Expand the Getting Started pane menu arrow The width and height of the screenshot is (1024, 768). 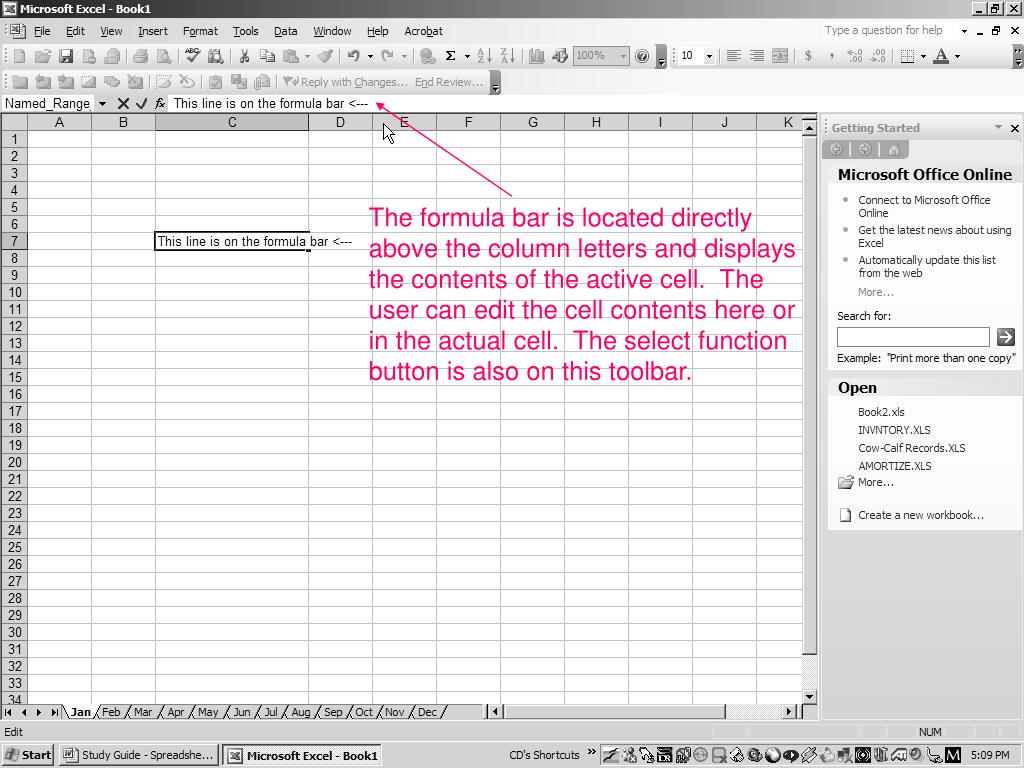[999, 127]
